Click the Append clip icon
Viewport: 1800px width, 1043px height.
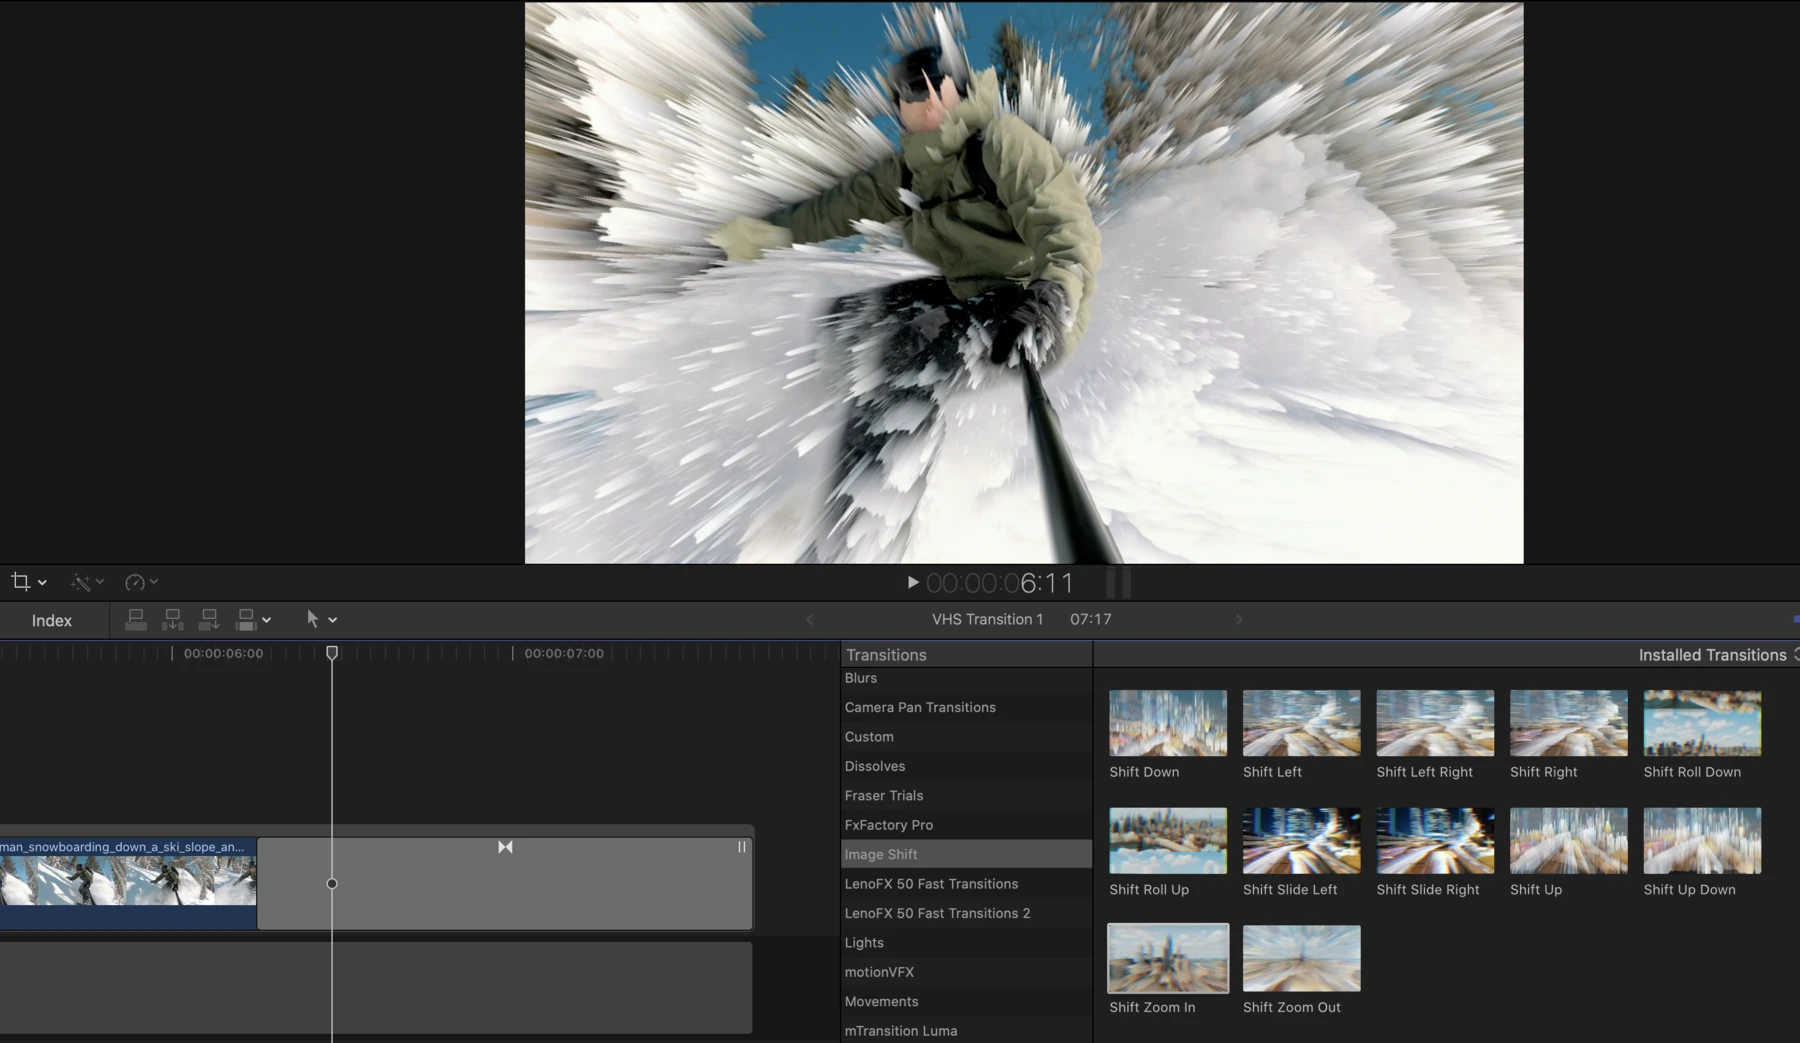[208, 619]
